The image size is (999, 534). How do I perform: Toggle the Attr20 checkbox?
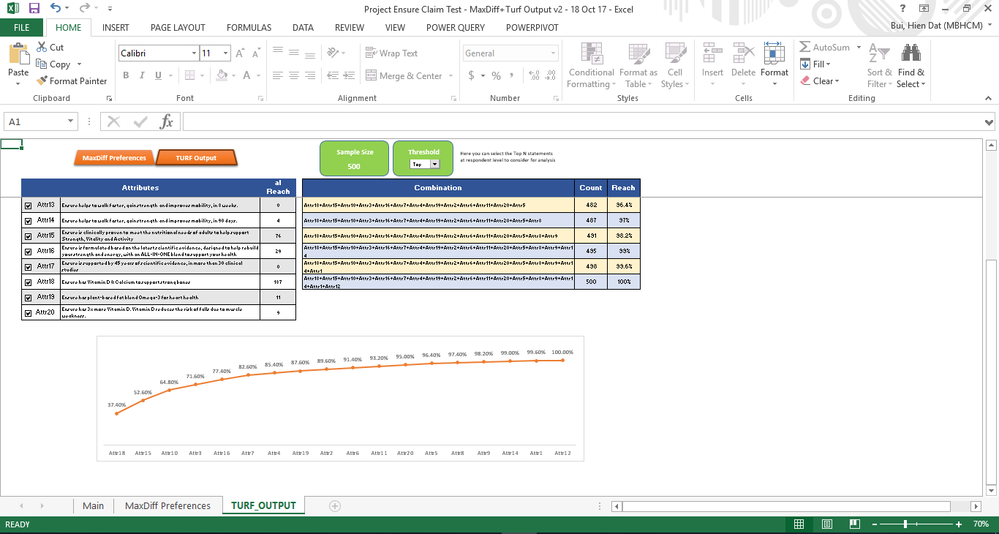point(28,313)
